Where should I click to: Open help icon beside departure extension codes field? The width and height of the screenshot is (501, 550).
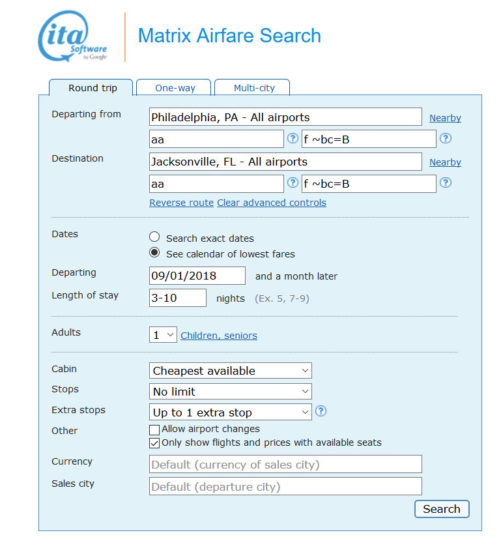click(x=445, y=139)
